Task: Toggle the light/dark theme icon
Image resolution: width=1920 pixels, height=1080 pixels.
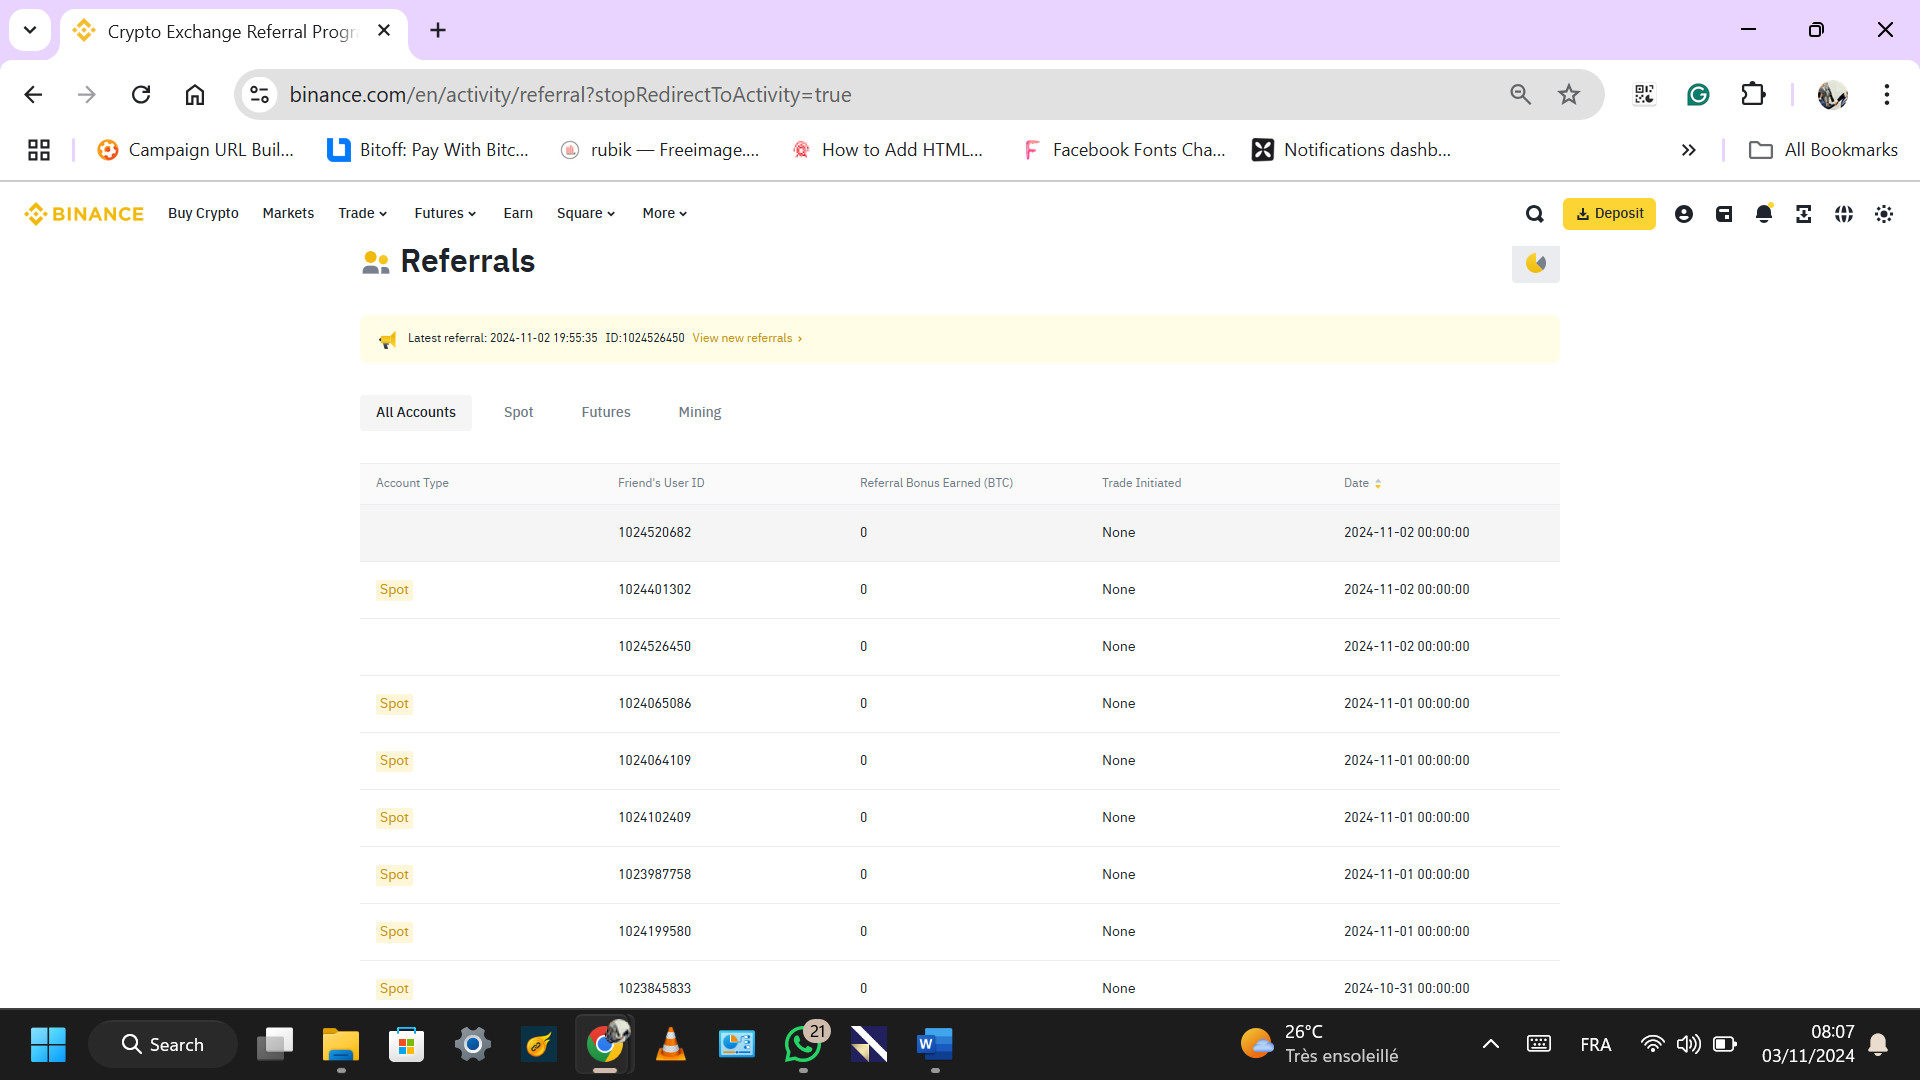Action: pos(1884,214)
